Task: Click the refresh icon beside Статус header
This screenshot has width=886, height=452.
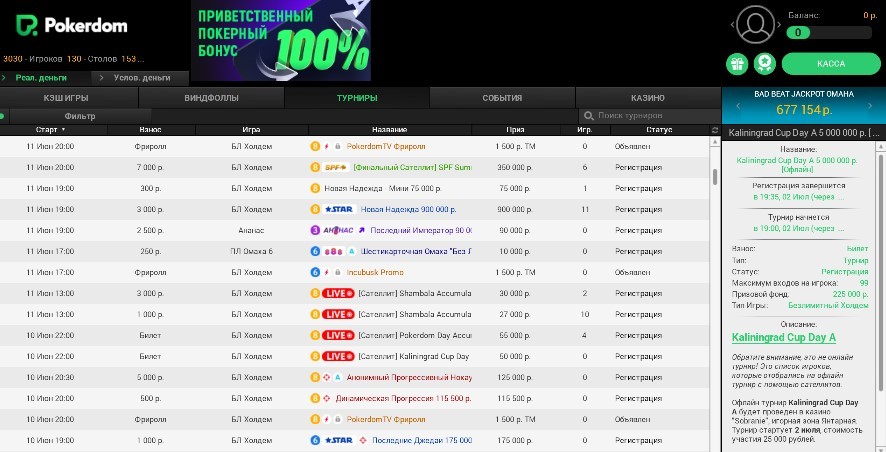Action: (715, 130)
